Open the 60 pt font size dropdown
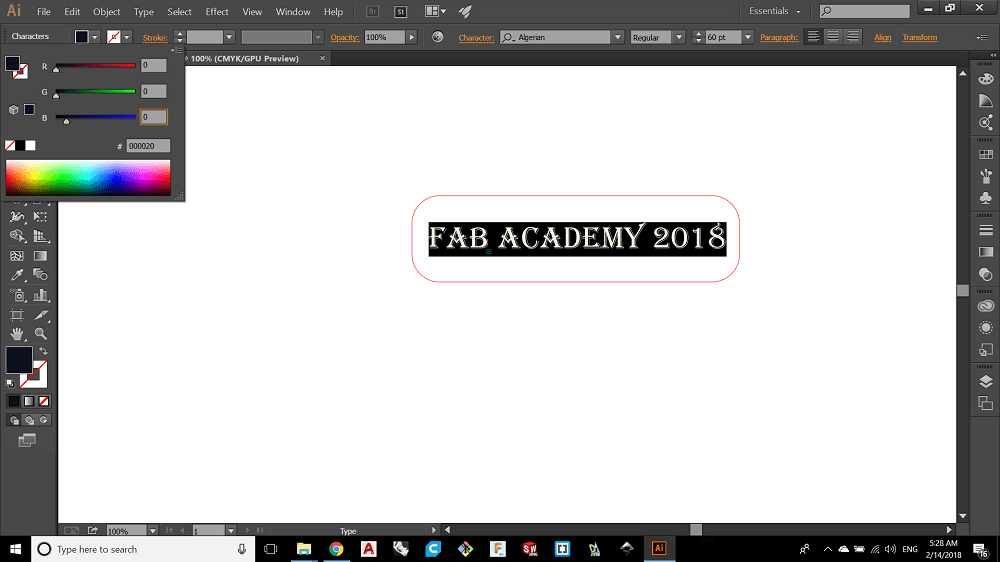 coord(747,37)
